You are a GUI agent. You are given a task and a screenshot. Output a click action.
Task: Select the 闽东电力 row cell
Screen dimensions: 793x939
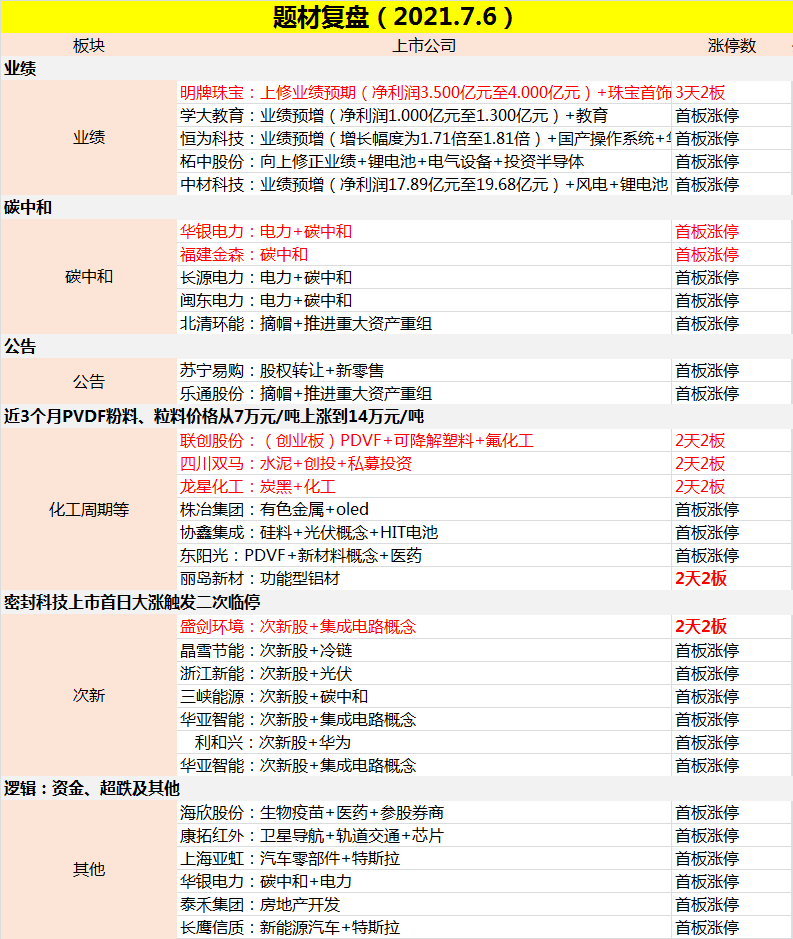click(x=424, y=301)
